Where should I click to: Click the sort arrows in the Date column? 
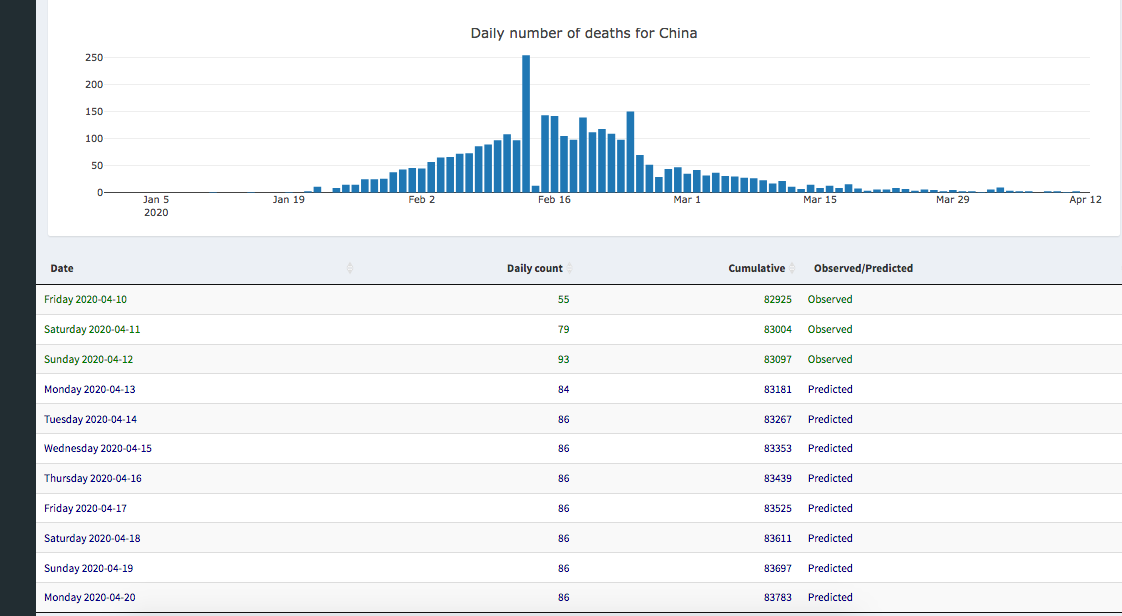click(350, 268)
